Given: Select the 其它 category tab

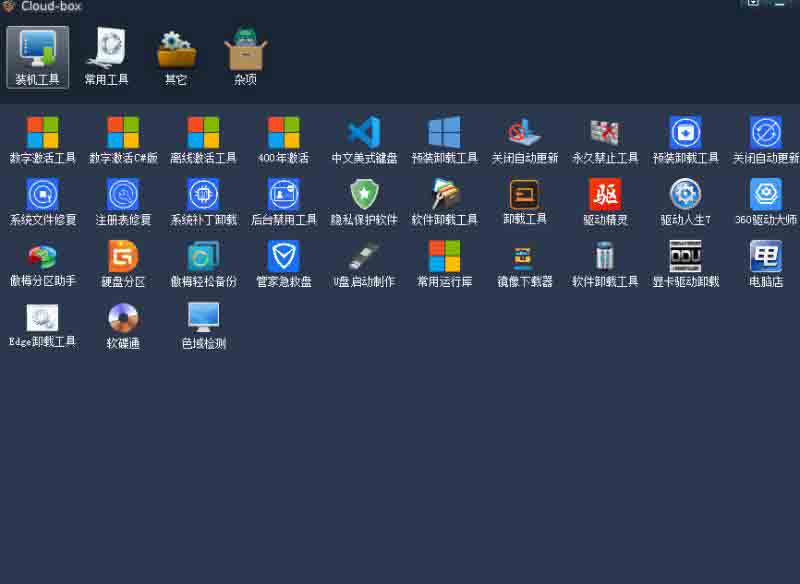Looking at the screenshot, I should point(176,57).
